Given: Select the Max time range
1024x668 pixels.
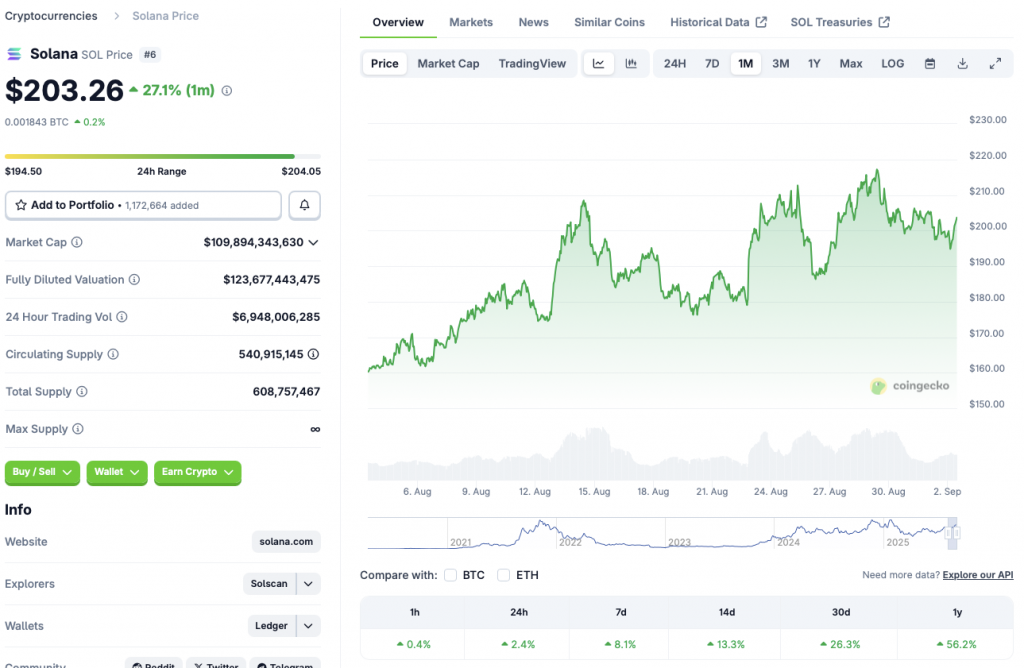Looking at the screenshot, I should (x=851, y=63).
